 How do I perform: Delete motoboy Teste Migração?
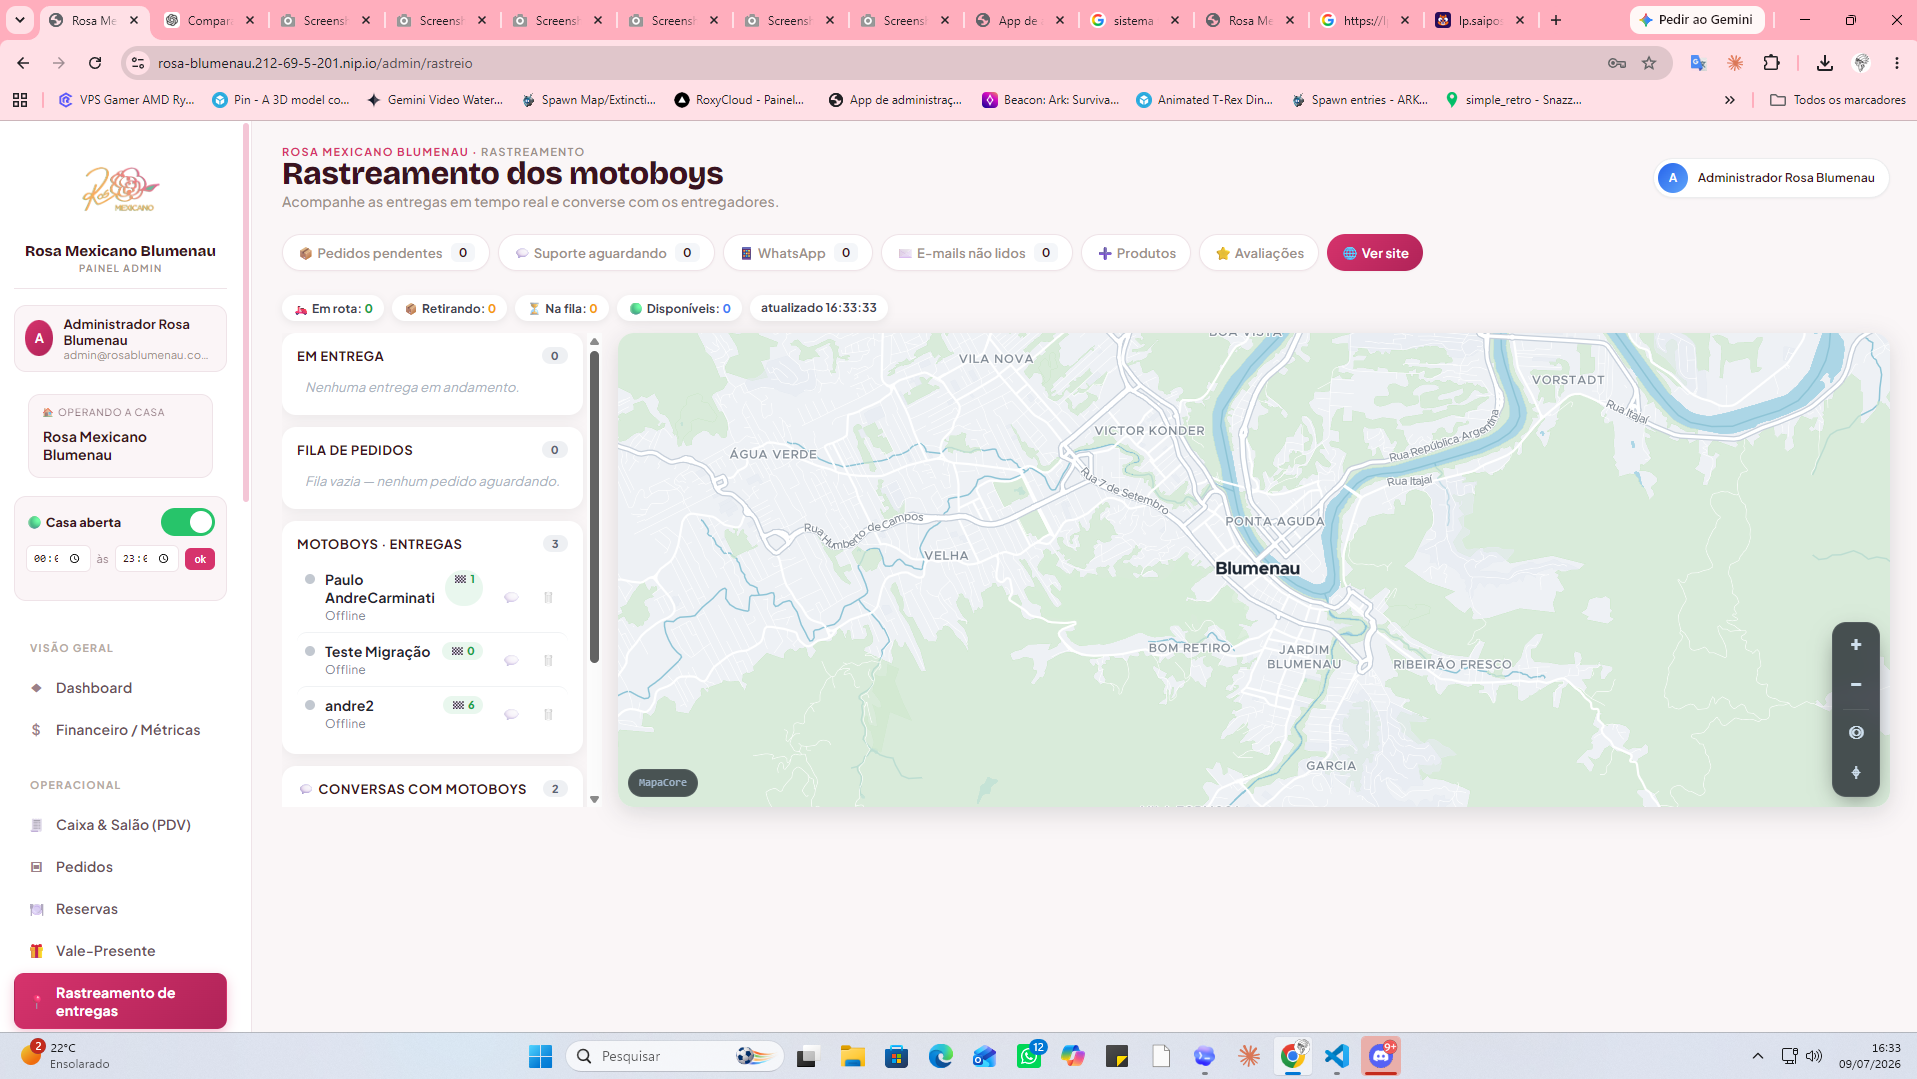coord(548,661)
